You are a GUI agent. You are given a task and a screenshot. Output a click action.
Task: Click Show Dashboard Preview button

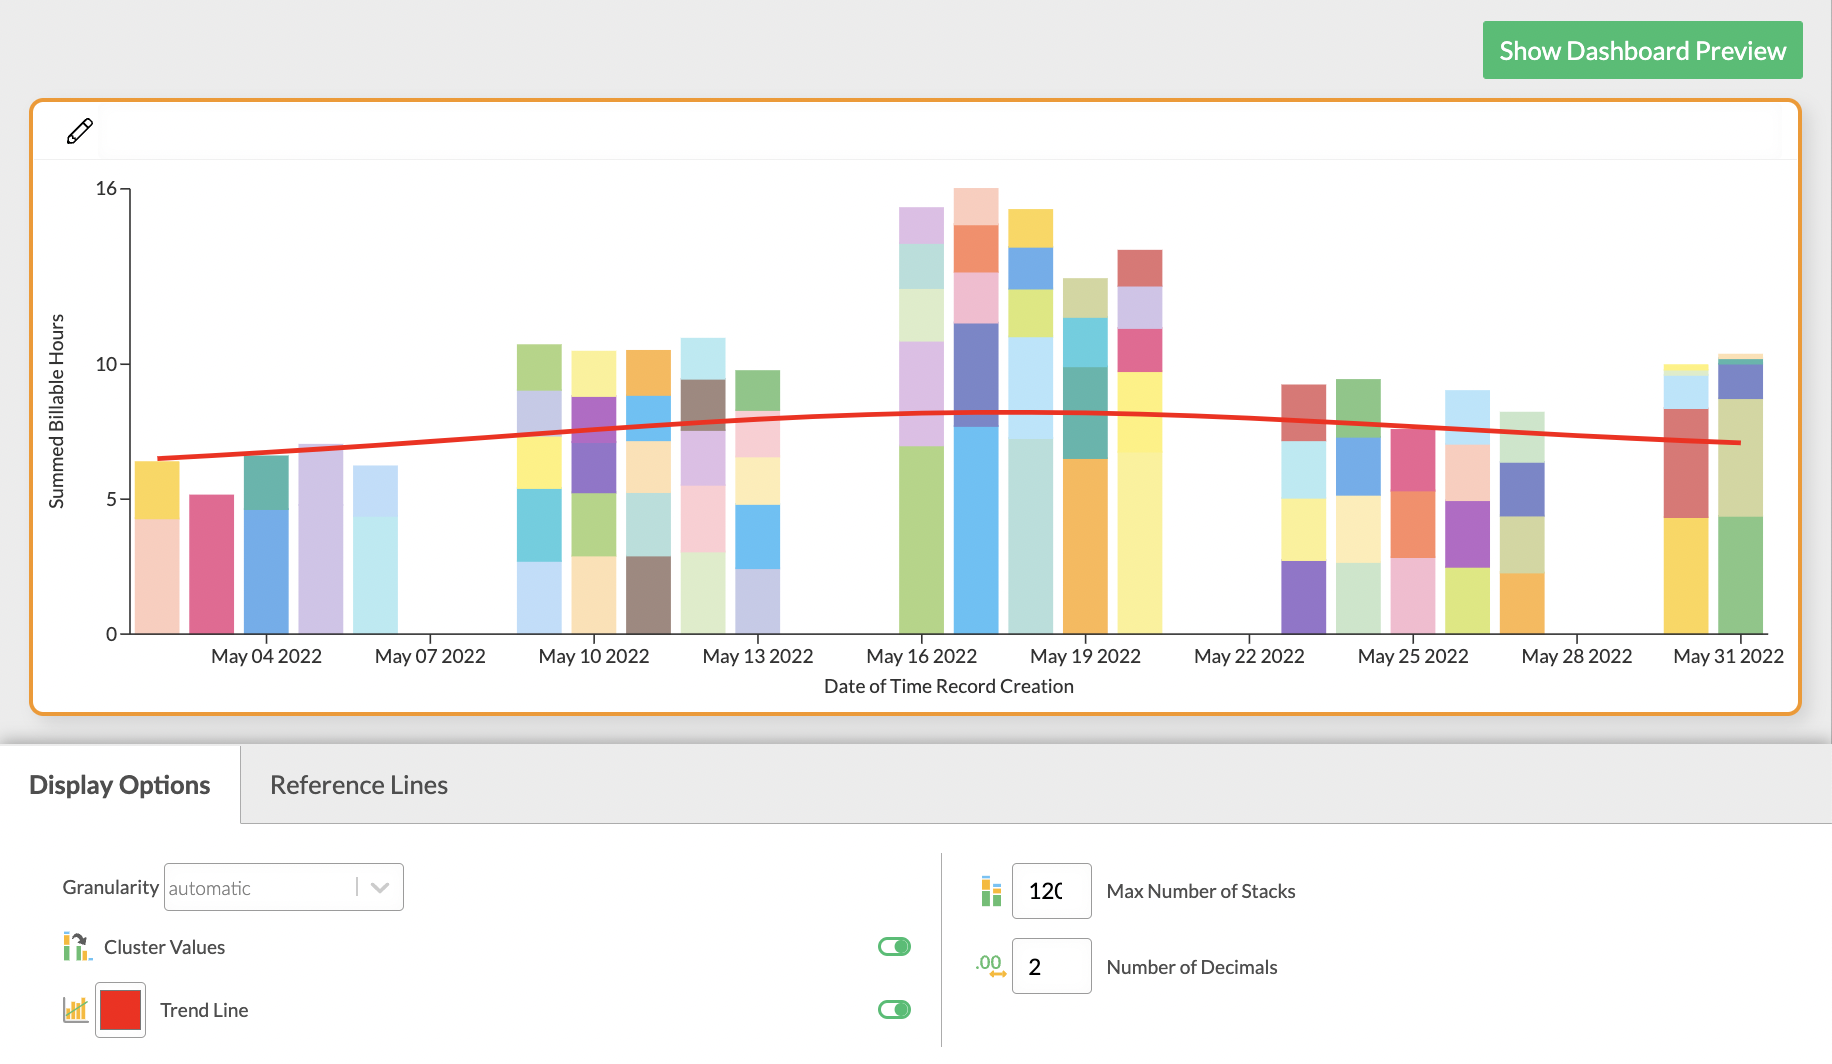pos(1641,50)
